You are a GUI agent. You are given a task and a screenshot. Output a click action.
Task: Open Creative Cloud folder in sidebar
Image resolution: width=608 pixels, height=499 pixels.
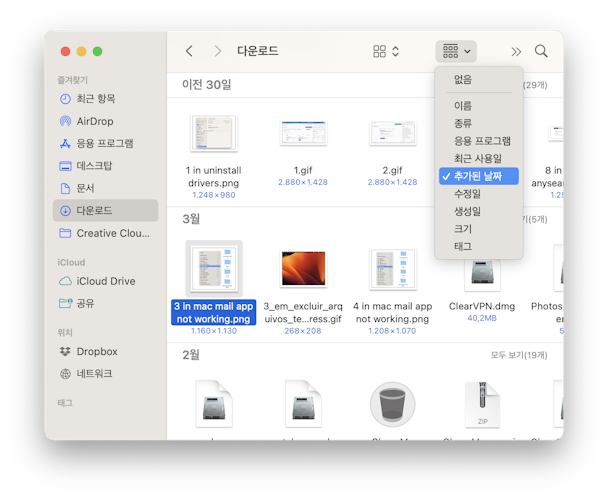point(105,233)
